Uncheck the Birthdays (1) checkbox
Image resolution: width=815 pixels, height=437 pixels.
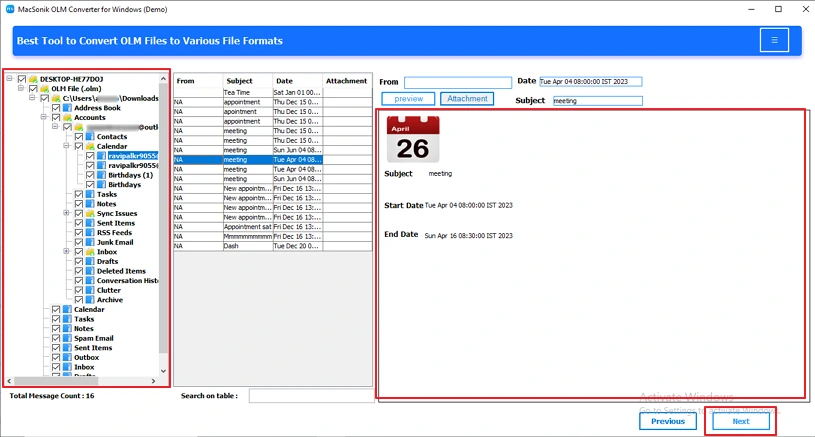pos(90,175)
